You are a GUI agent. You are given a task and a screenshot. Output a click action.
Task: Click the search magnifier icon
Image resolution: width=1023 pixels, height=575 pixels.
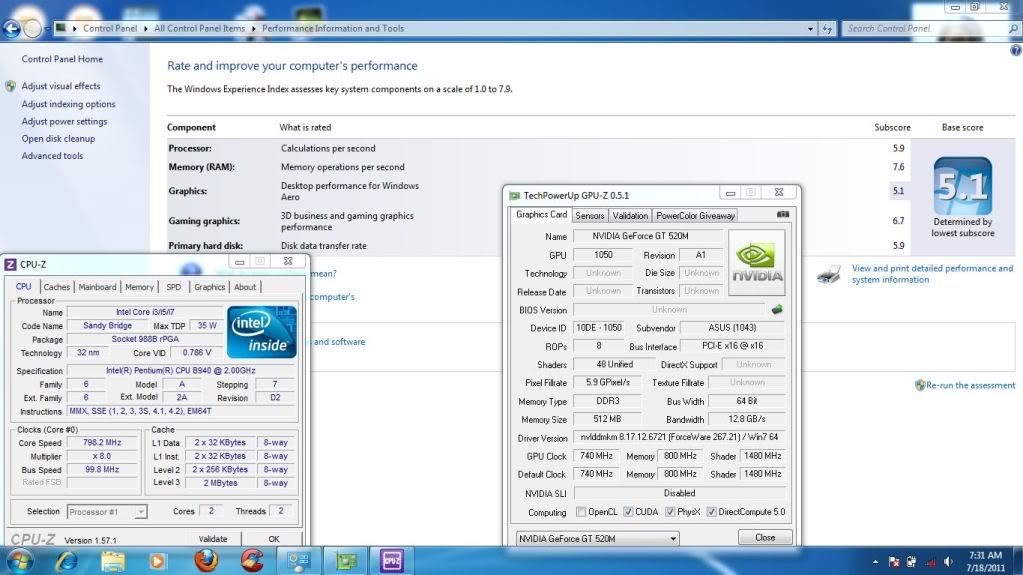(1013, 29)
